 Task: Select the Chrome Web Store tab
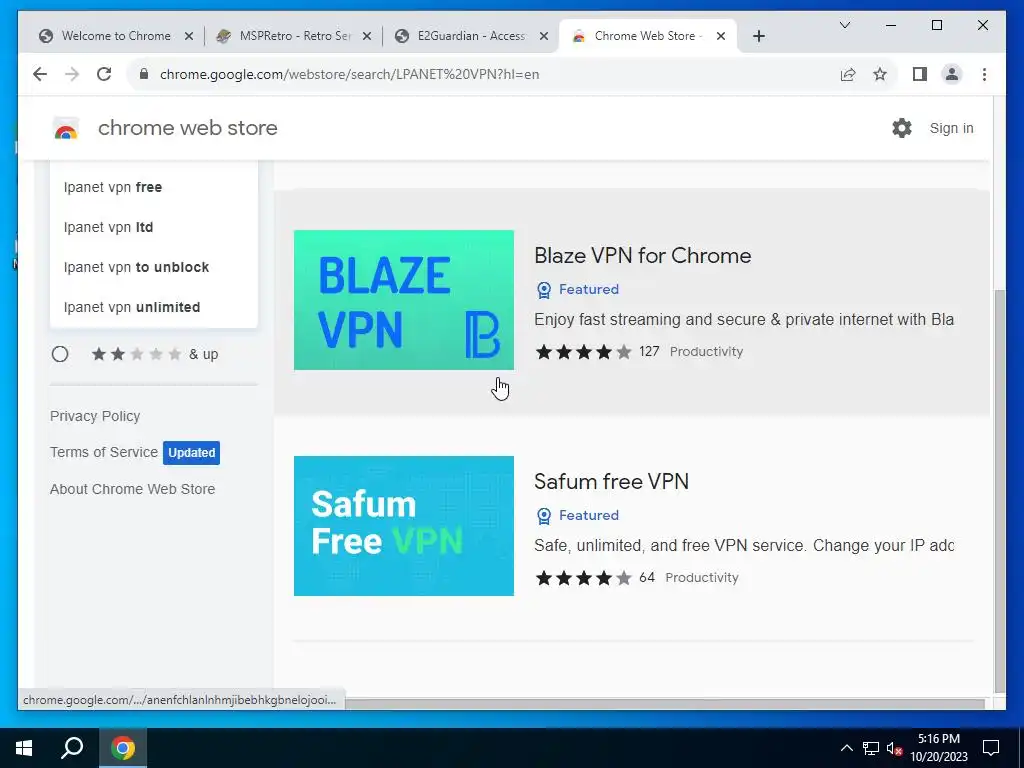click(647, 36)
